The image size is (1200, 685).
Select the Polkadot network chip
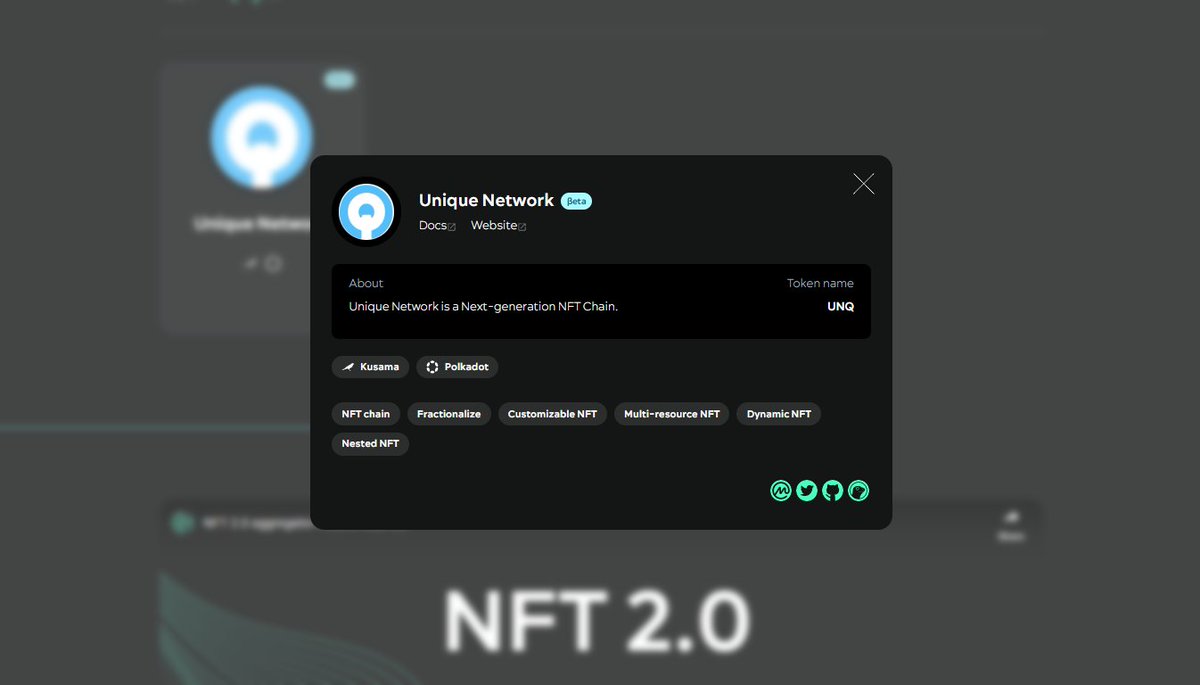457,367
